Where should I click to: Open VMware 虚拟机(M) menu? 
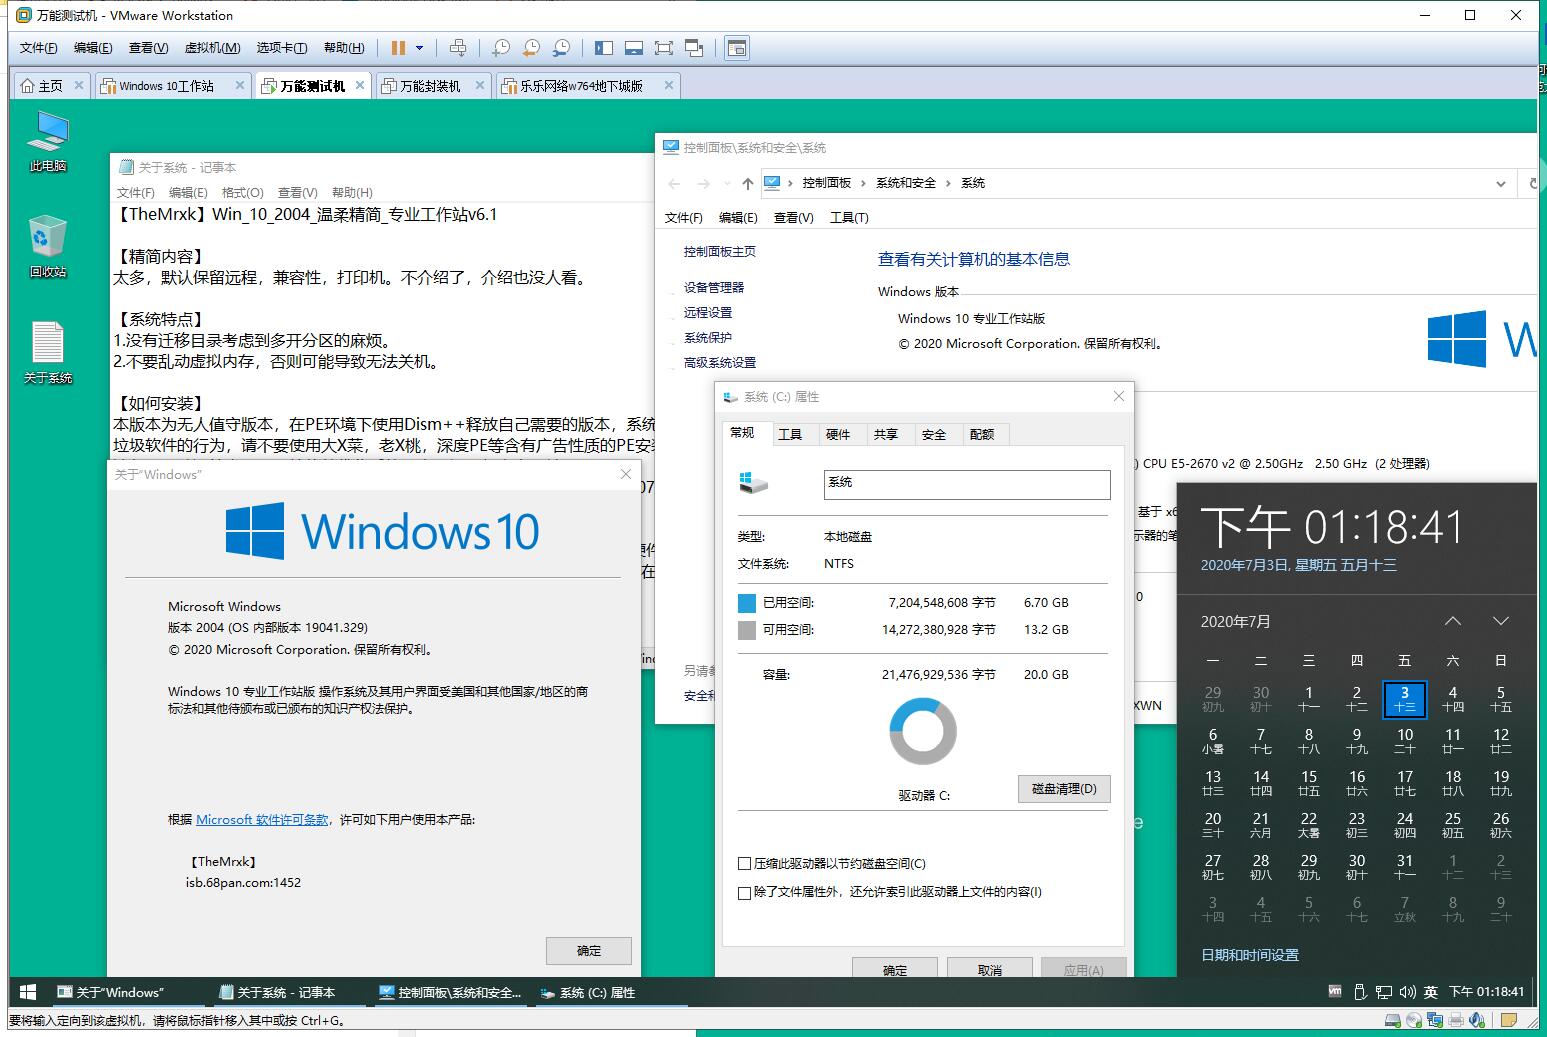click(x=212, y=48)
